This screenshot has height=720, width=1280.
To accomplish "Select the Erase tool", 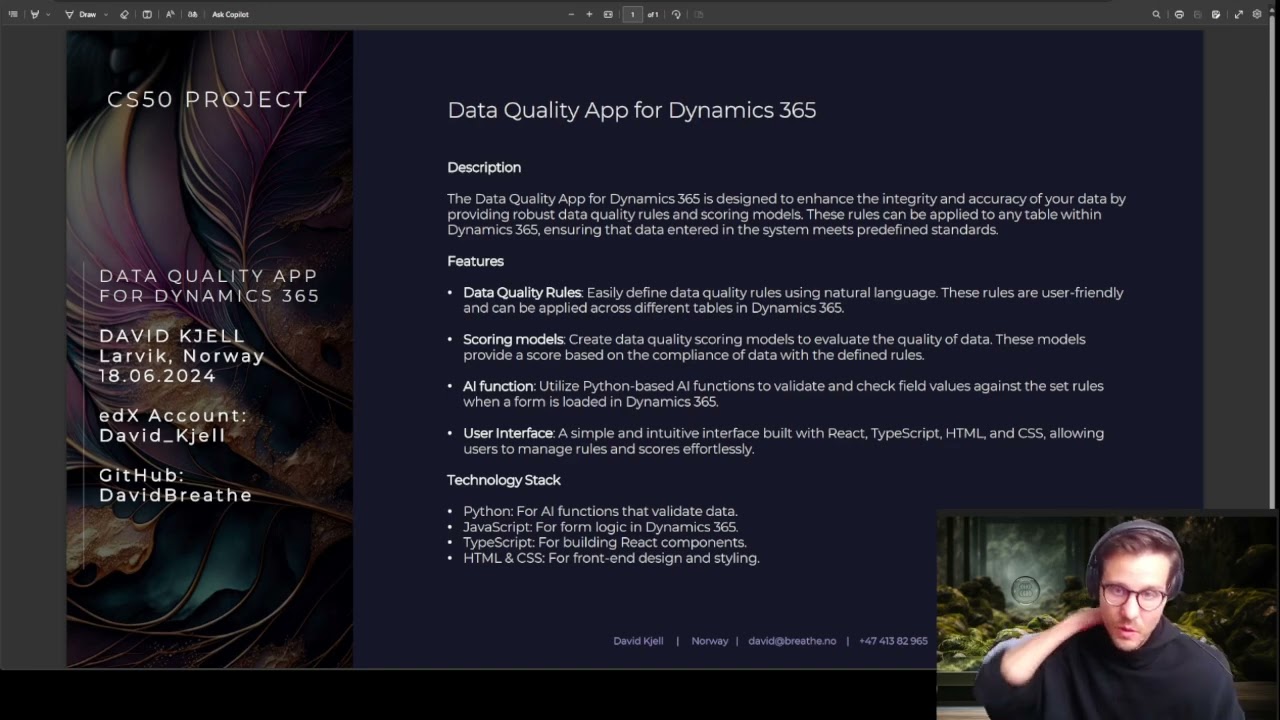I will click(124, 14).
